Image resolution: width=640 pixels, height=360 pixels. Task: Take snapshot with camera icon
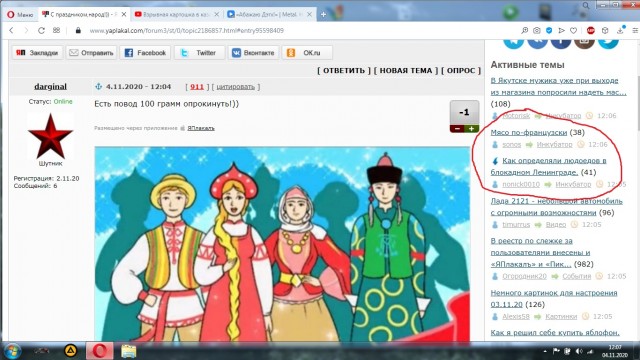537,30
